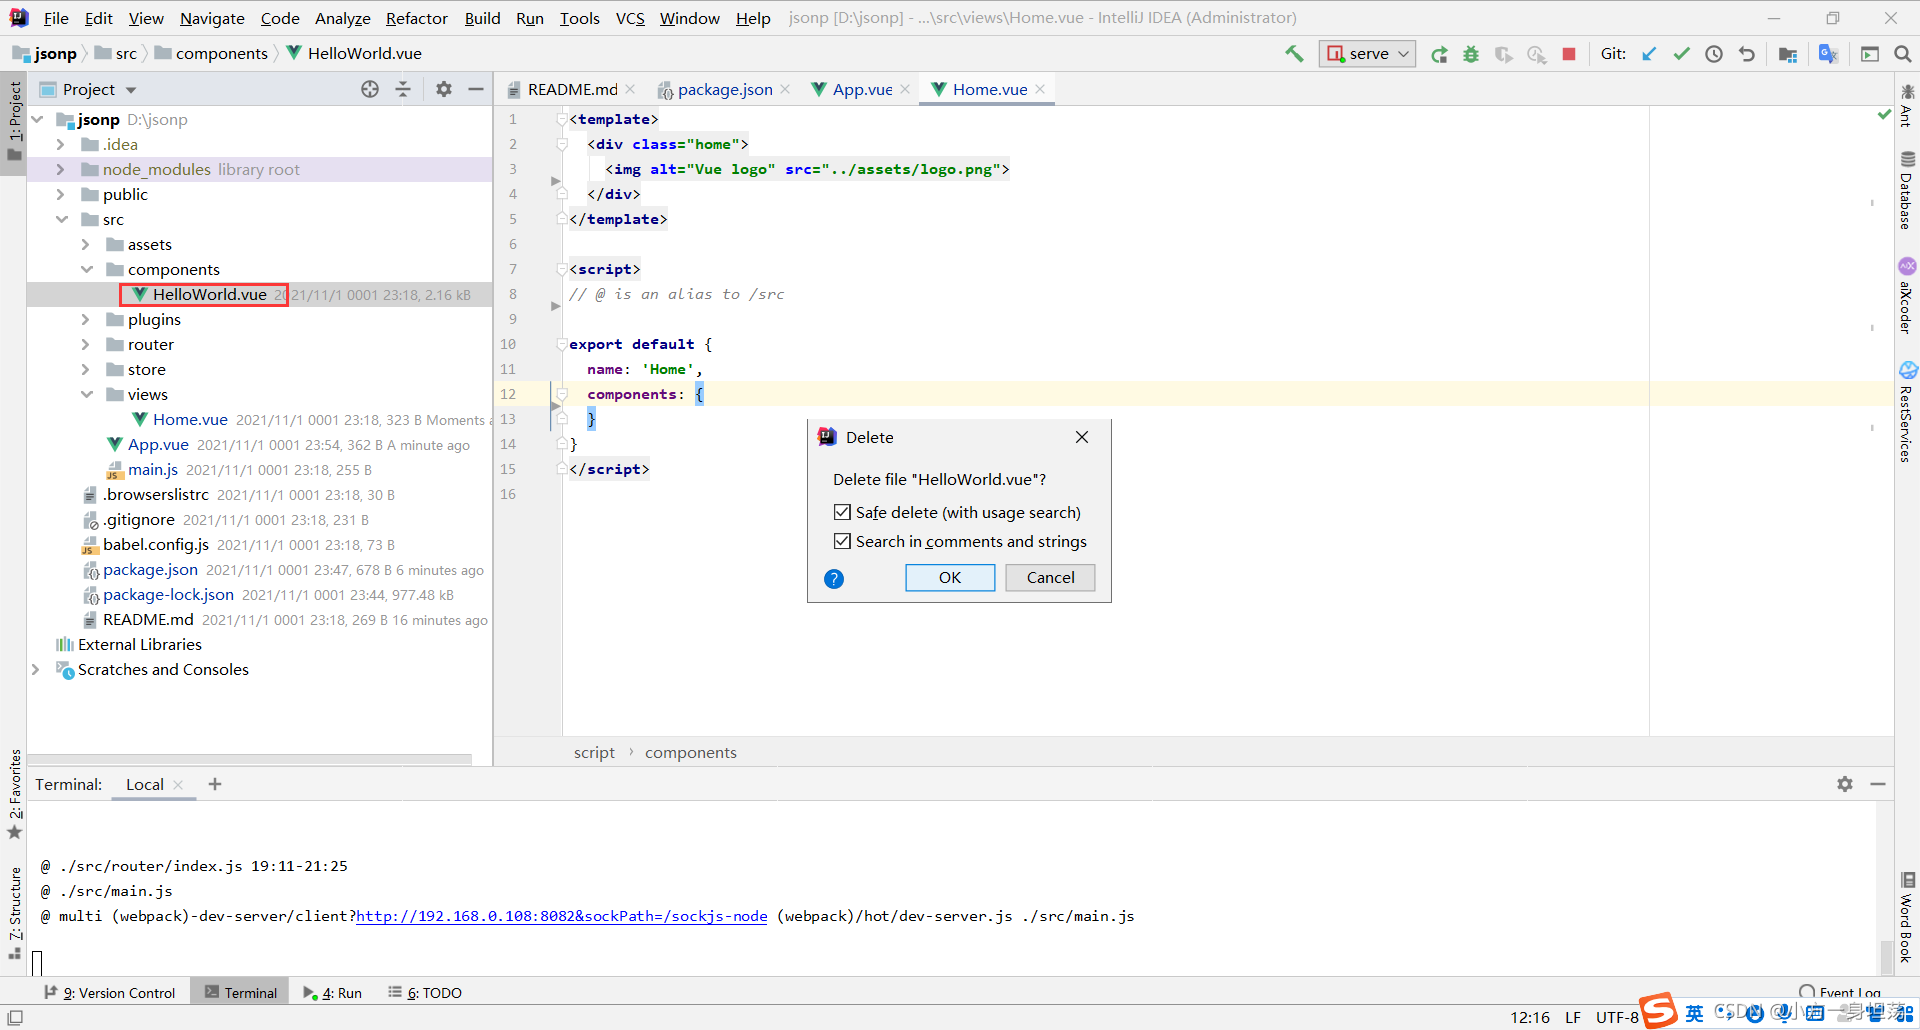Open the Terminal settings gear icon
The image size is (1920, 1030).
point(1845,784)
